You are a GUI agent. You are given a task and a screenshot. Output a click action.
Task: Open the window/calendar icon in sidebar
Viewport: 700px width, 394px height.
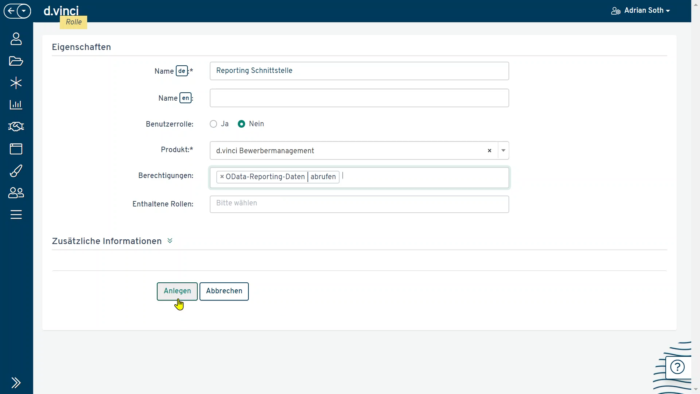click(16, 149)
